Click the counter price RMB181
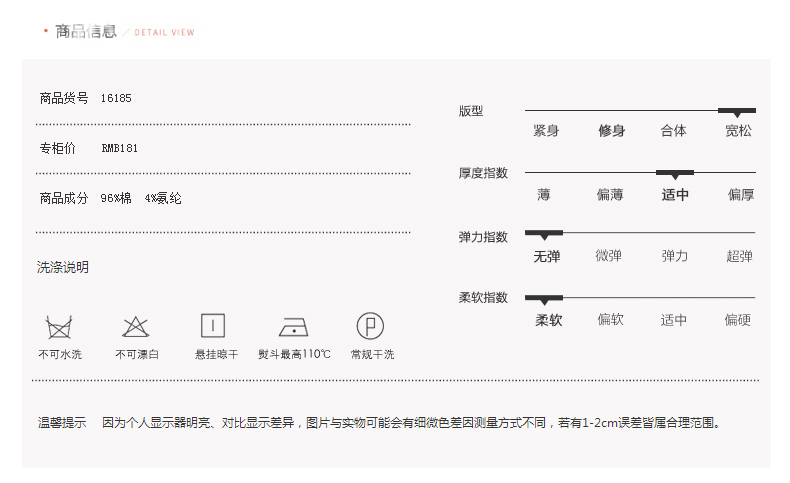This screenshot has height=483, width=790. [x=120, y=148]
